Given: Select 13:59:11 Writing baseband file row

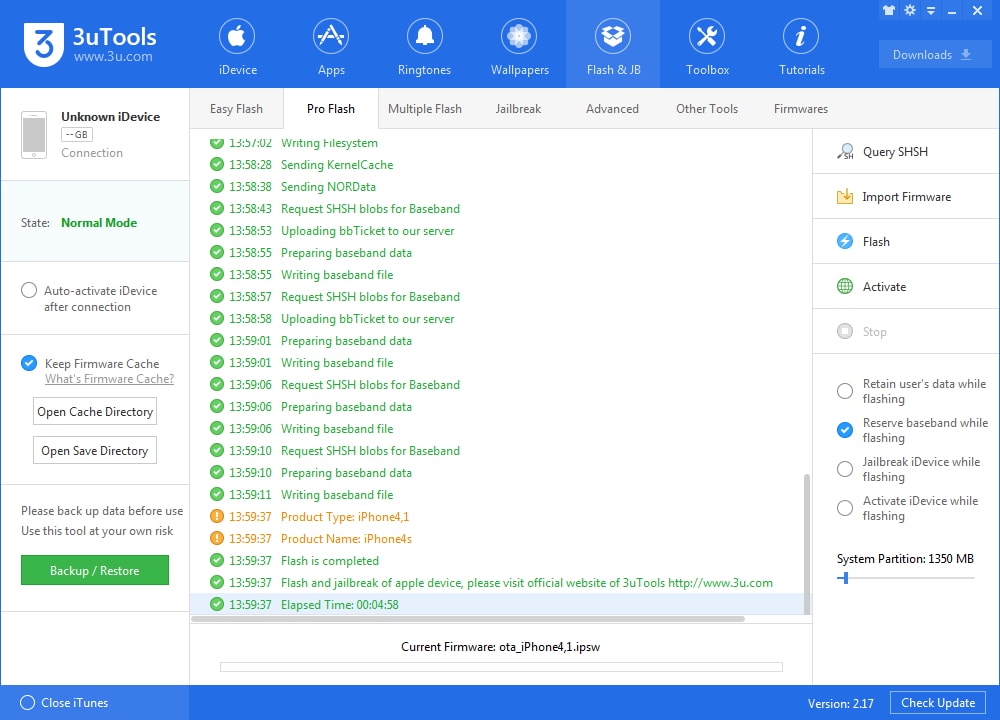Looking at the screenshot, I should point(496,494).
